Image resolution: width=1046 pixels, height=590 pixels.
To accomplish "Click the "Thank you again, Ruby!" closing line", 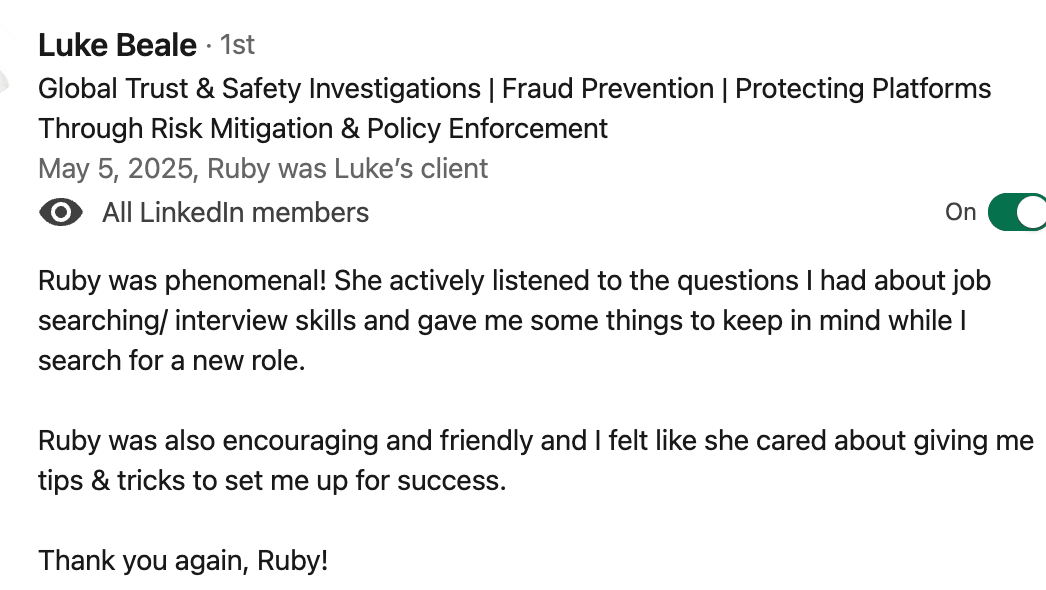I will click(183, 561).
